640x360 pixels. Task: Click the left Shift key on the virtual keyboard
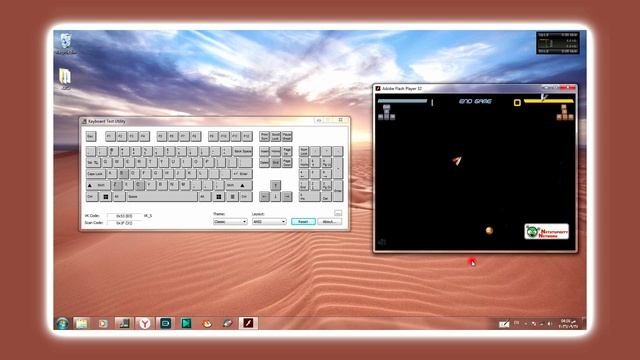[98, 185]
